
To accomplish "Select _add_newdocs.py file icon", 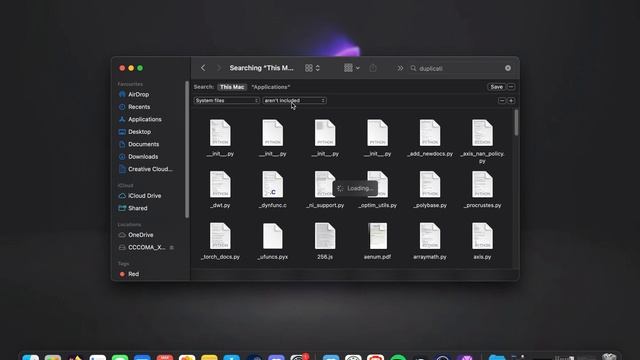I will click(430, 133).
